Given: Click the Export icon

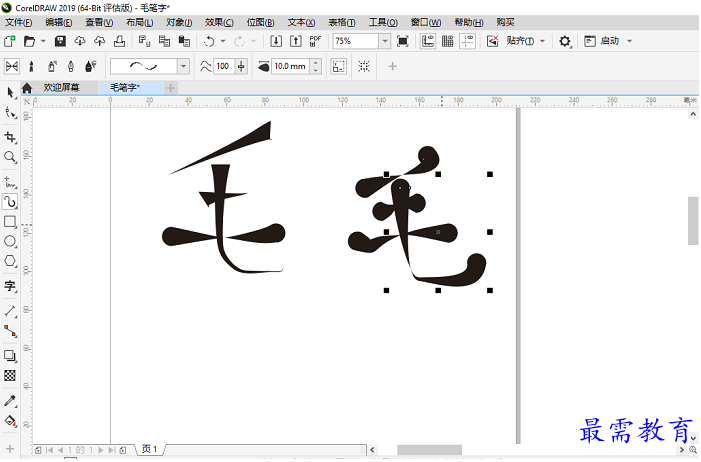Looking at the screenshot, I should click(296, 41).
